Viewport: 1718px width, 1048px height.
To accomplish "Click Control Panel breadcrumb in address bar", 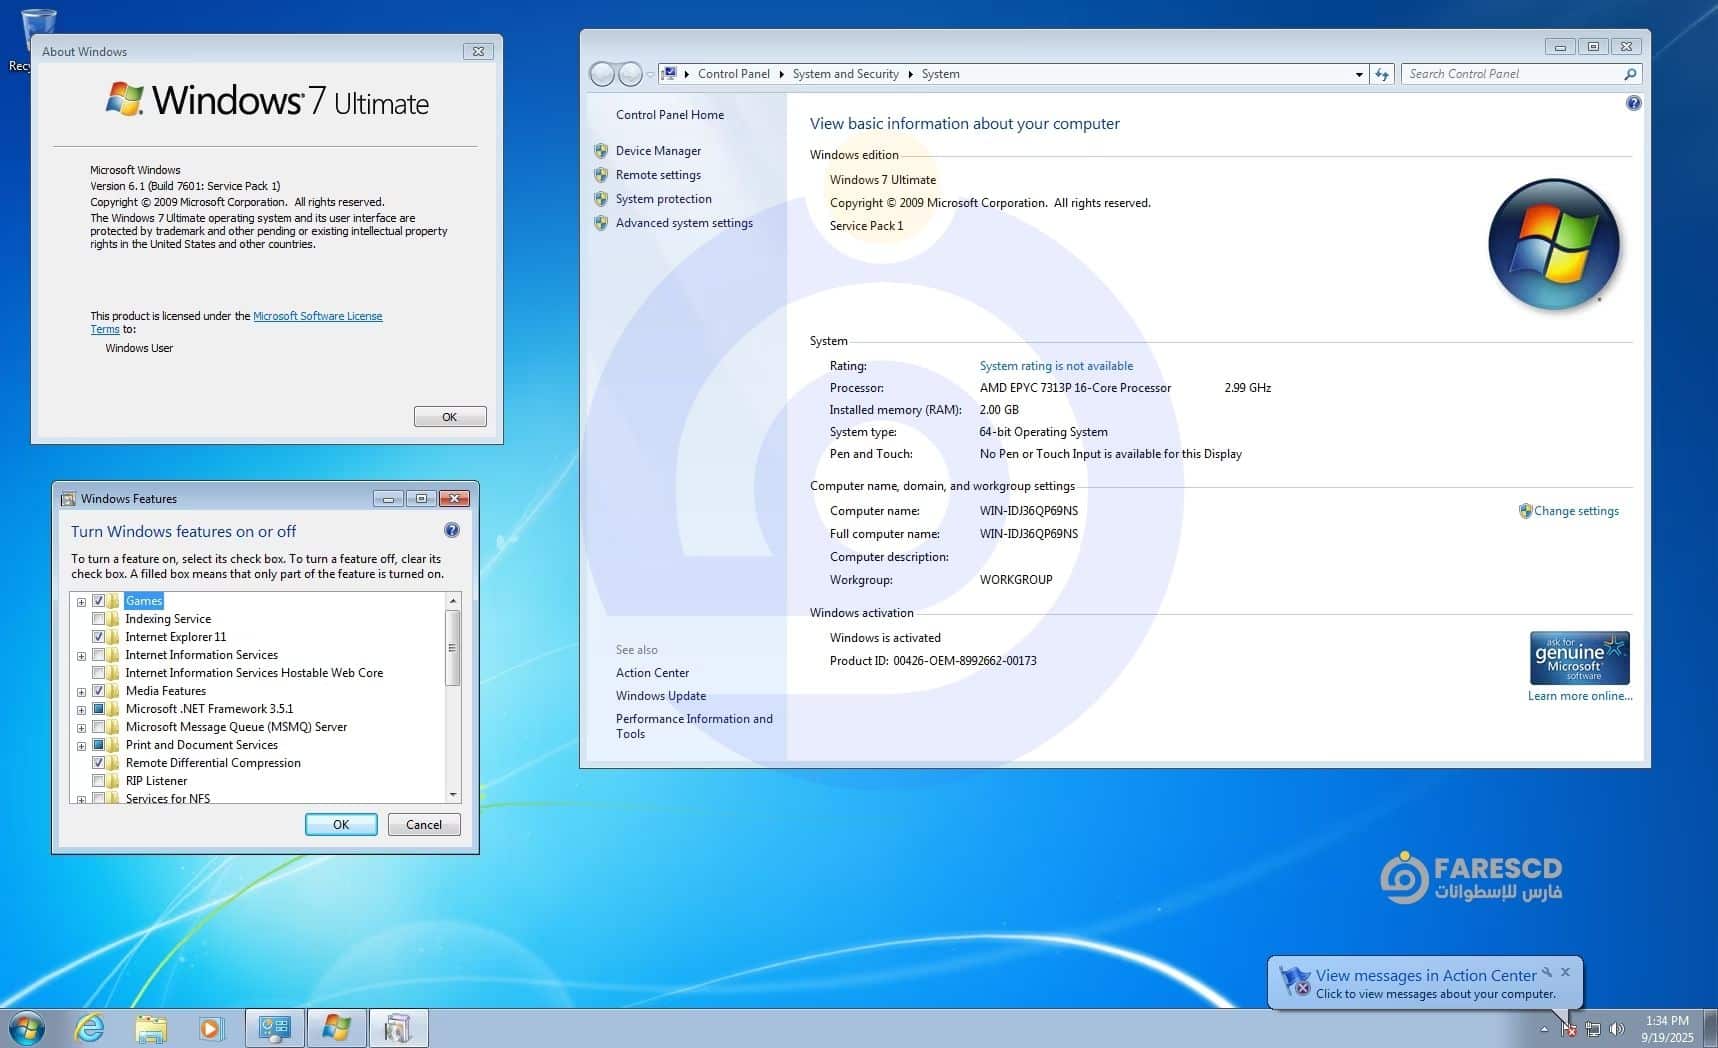I will tap(734, 74).
